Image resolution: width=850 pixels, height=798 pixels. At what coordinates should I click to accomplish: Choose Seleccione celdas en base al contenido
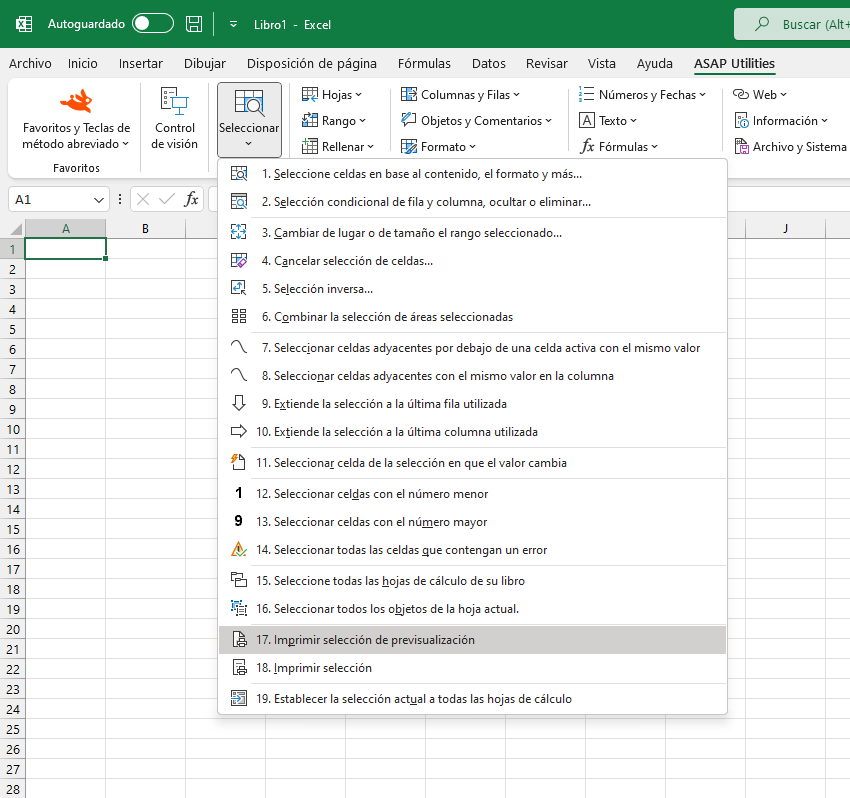coord(472,174)
